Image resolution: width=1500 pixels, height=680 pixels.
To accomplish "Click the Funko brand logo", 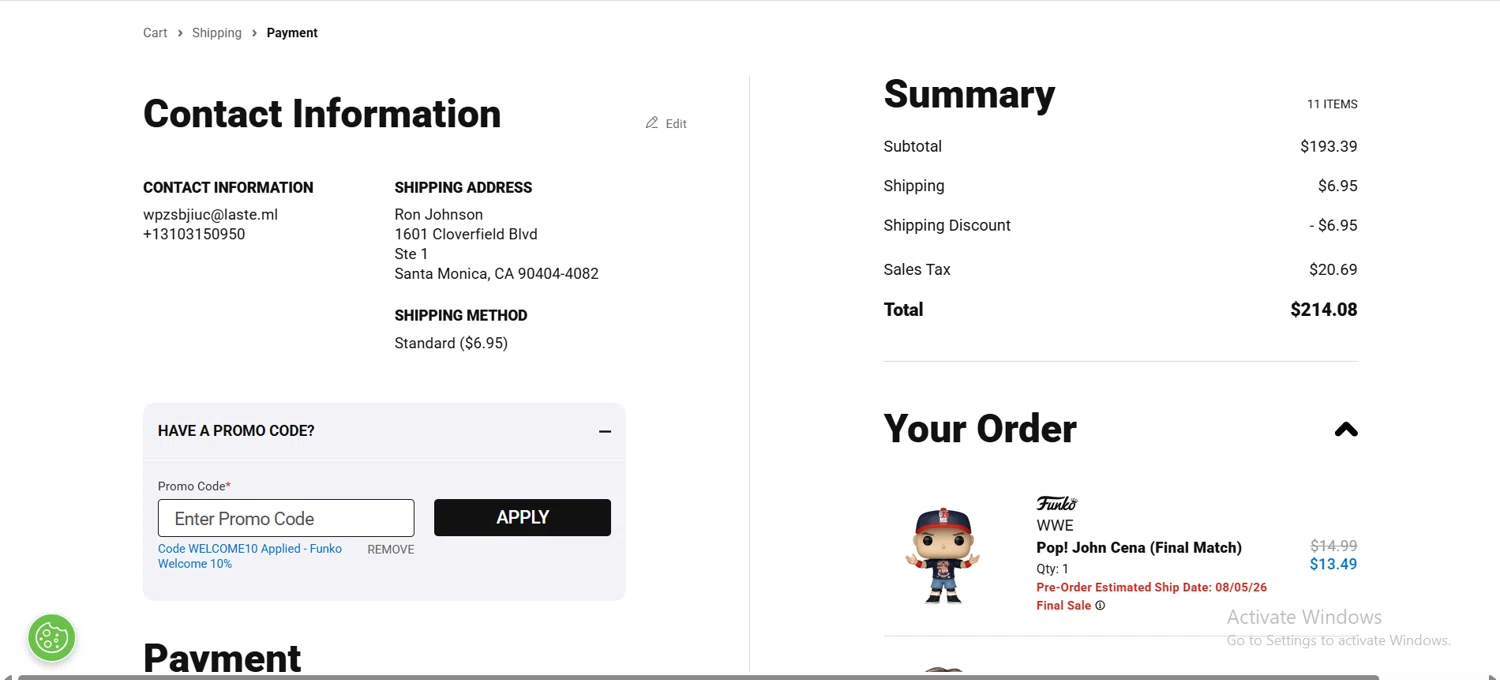I will [x=1056, y=503].
